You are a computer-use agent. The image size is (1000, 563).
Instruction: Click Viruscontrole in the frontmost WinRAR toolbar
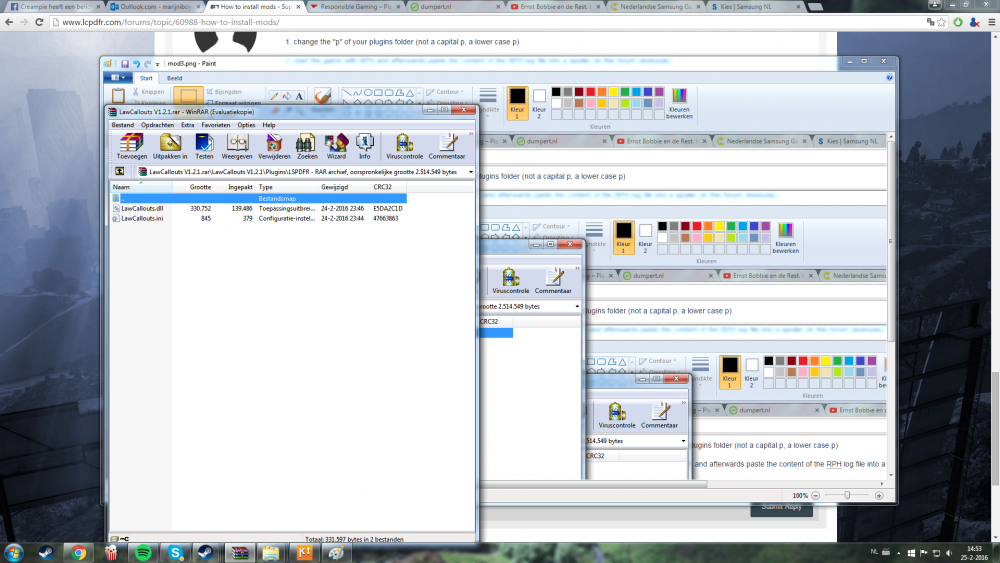[x=404, y=146]
